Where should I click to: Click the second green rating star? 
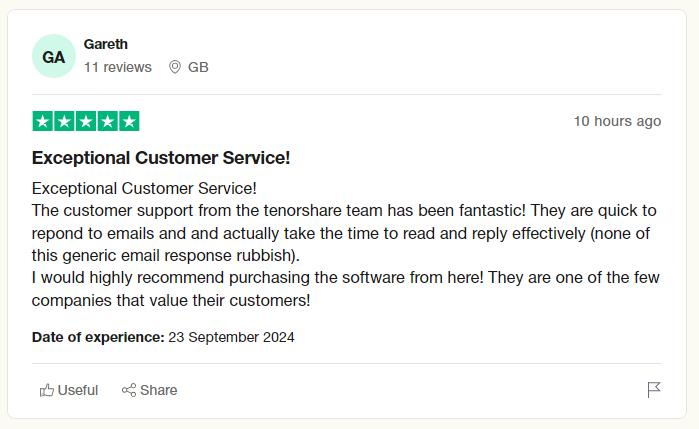point(64,121)
